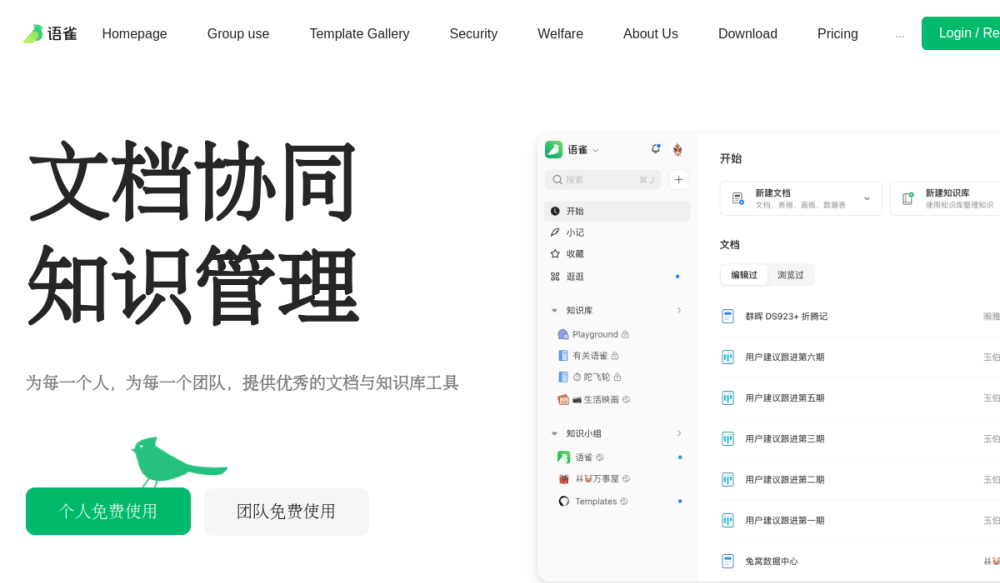The height and width of the screenshot is (583, 1000).
Task: Focus the 搜索 search field
Action: click(x=603, y=180)
